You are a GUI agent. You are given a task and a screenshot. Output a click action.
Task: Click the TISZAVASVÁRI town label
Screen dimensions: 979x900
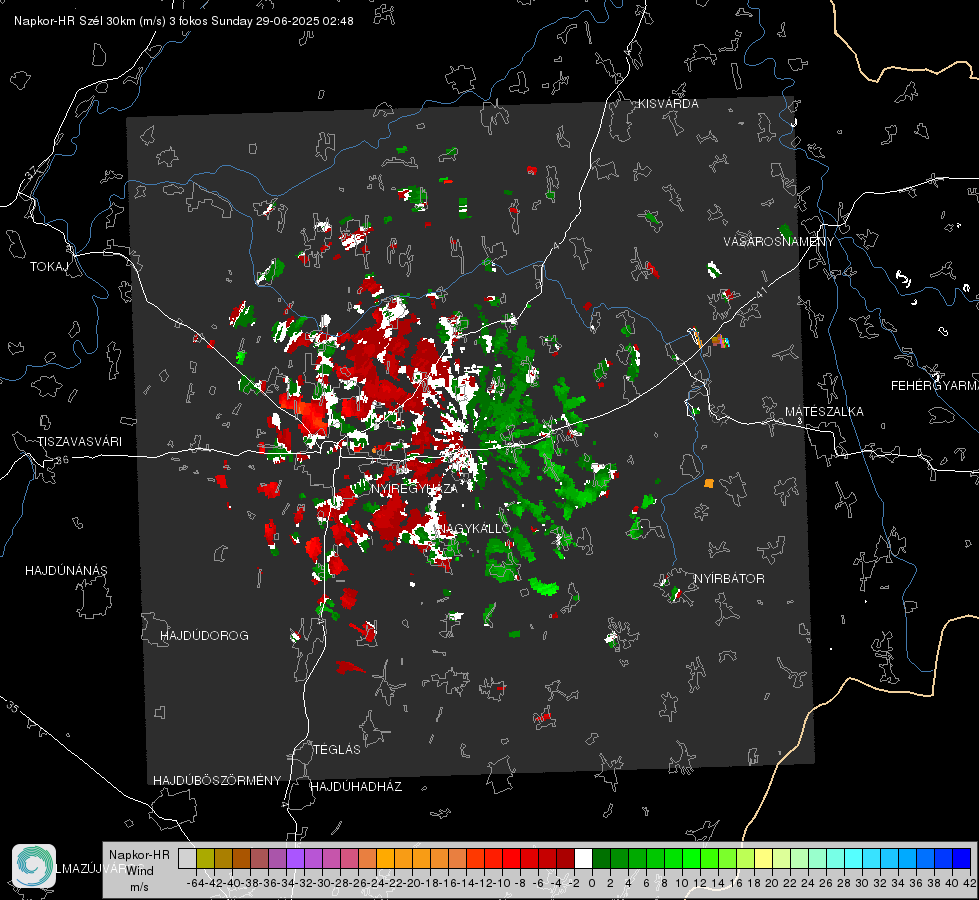pyautogui.click(x=79, y=442)
